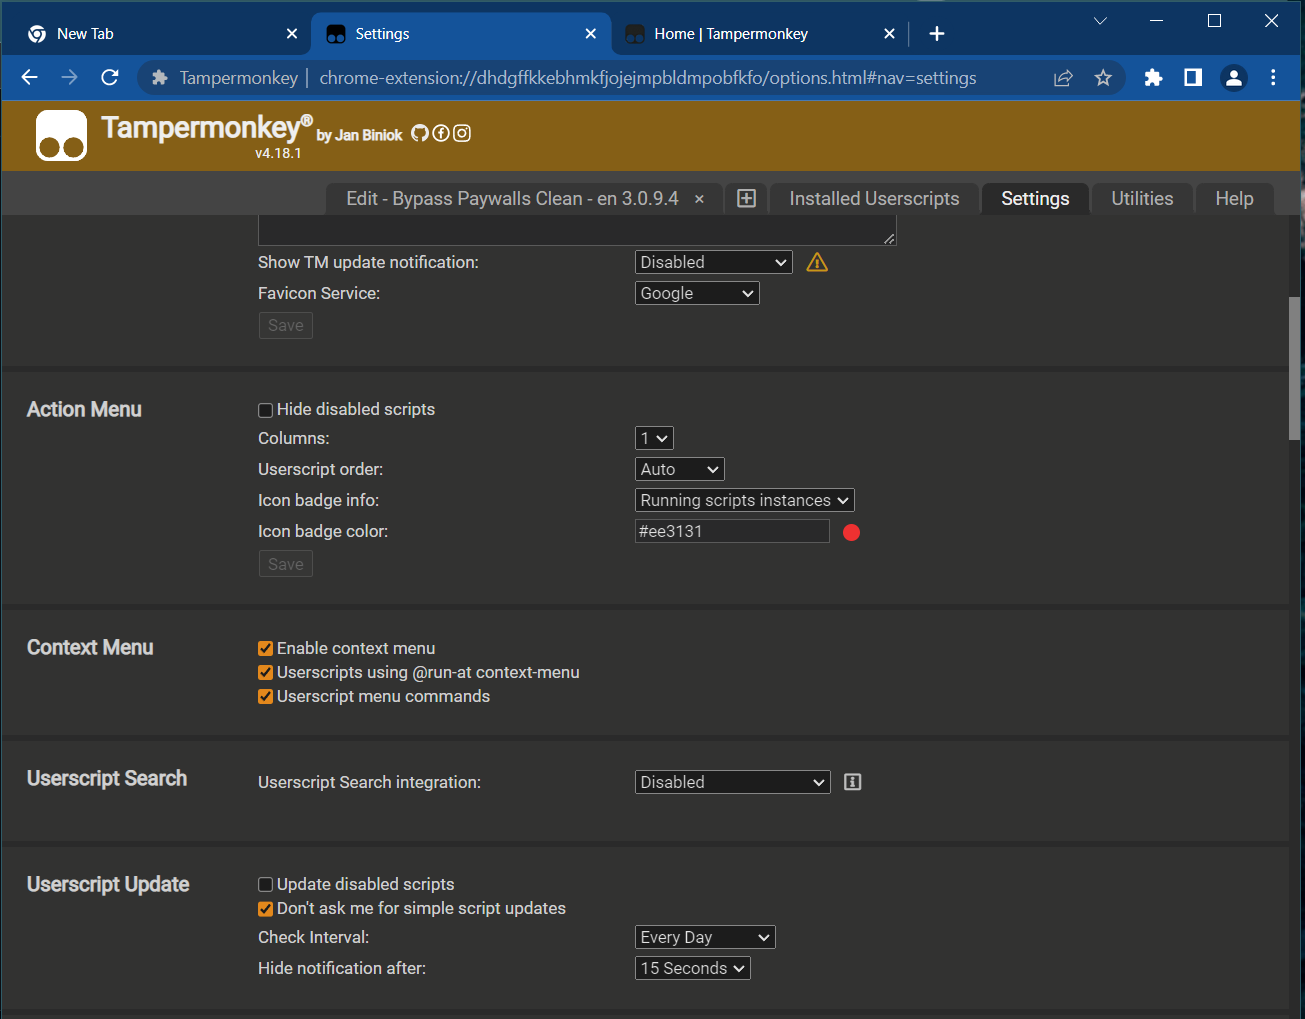1305x1019 pixels.
Task: Toggle Don't ask me for simple script updates
Action: (x=265, y=909)
